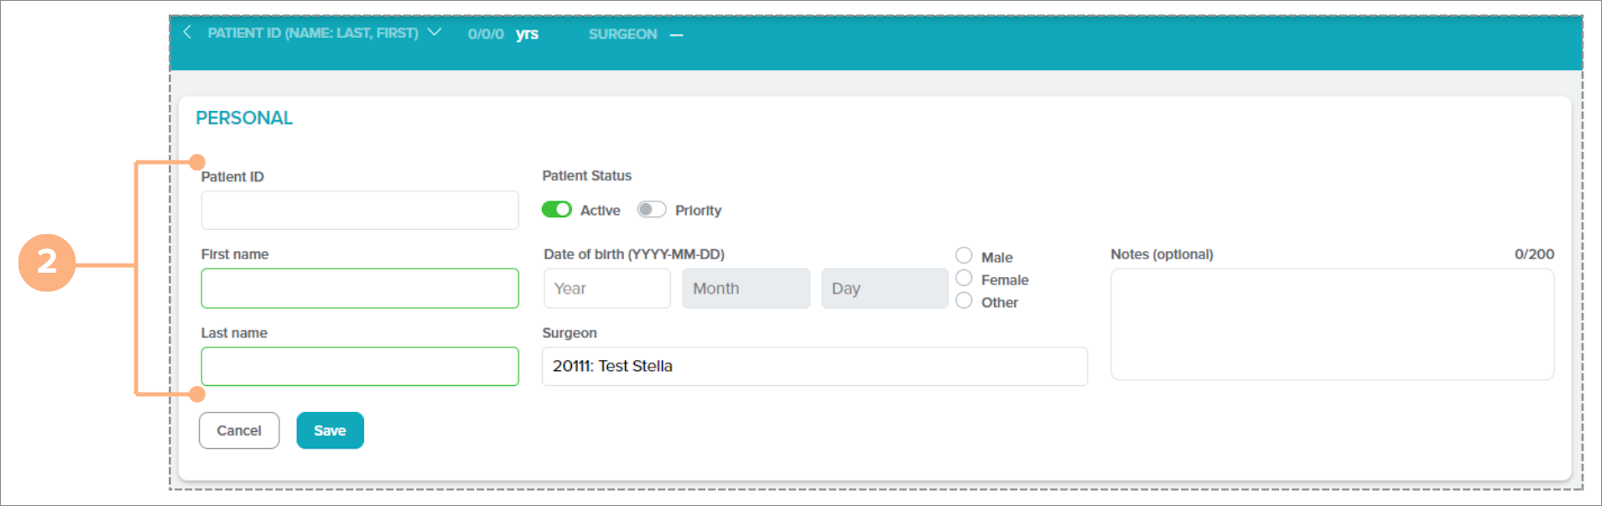The image size is (1602, 506).
Task: Click inside the Notes (optional) text area
Action: 1331,324
